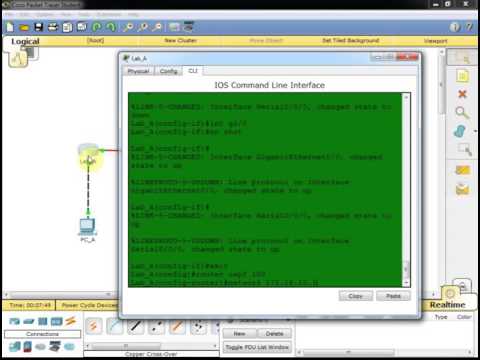This screenshot has width=480, height=360.
Task: Click the Open file folder icon
Action: [x=24, y=27]
